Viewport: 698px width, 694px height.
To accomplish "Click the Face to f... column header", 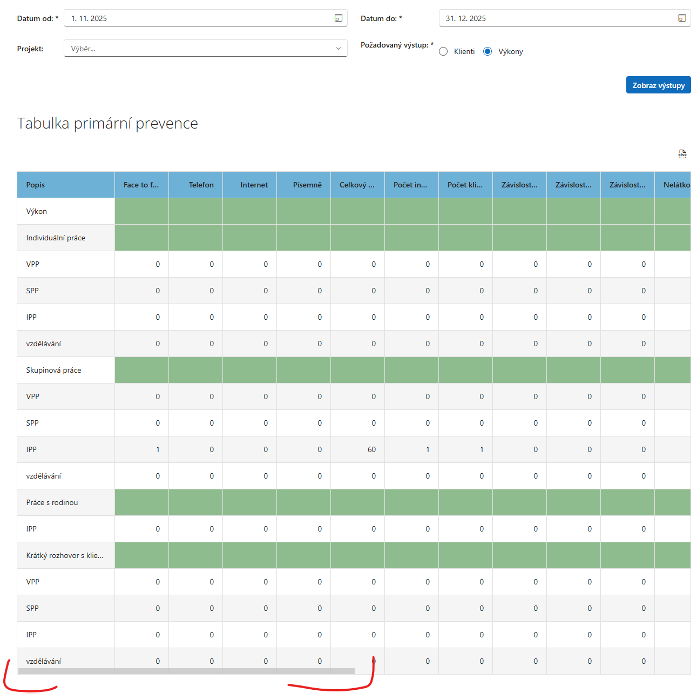I will pyautogui.click(x=141, y=185).
